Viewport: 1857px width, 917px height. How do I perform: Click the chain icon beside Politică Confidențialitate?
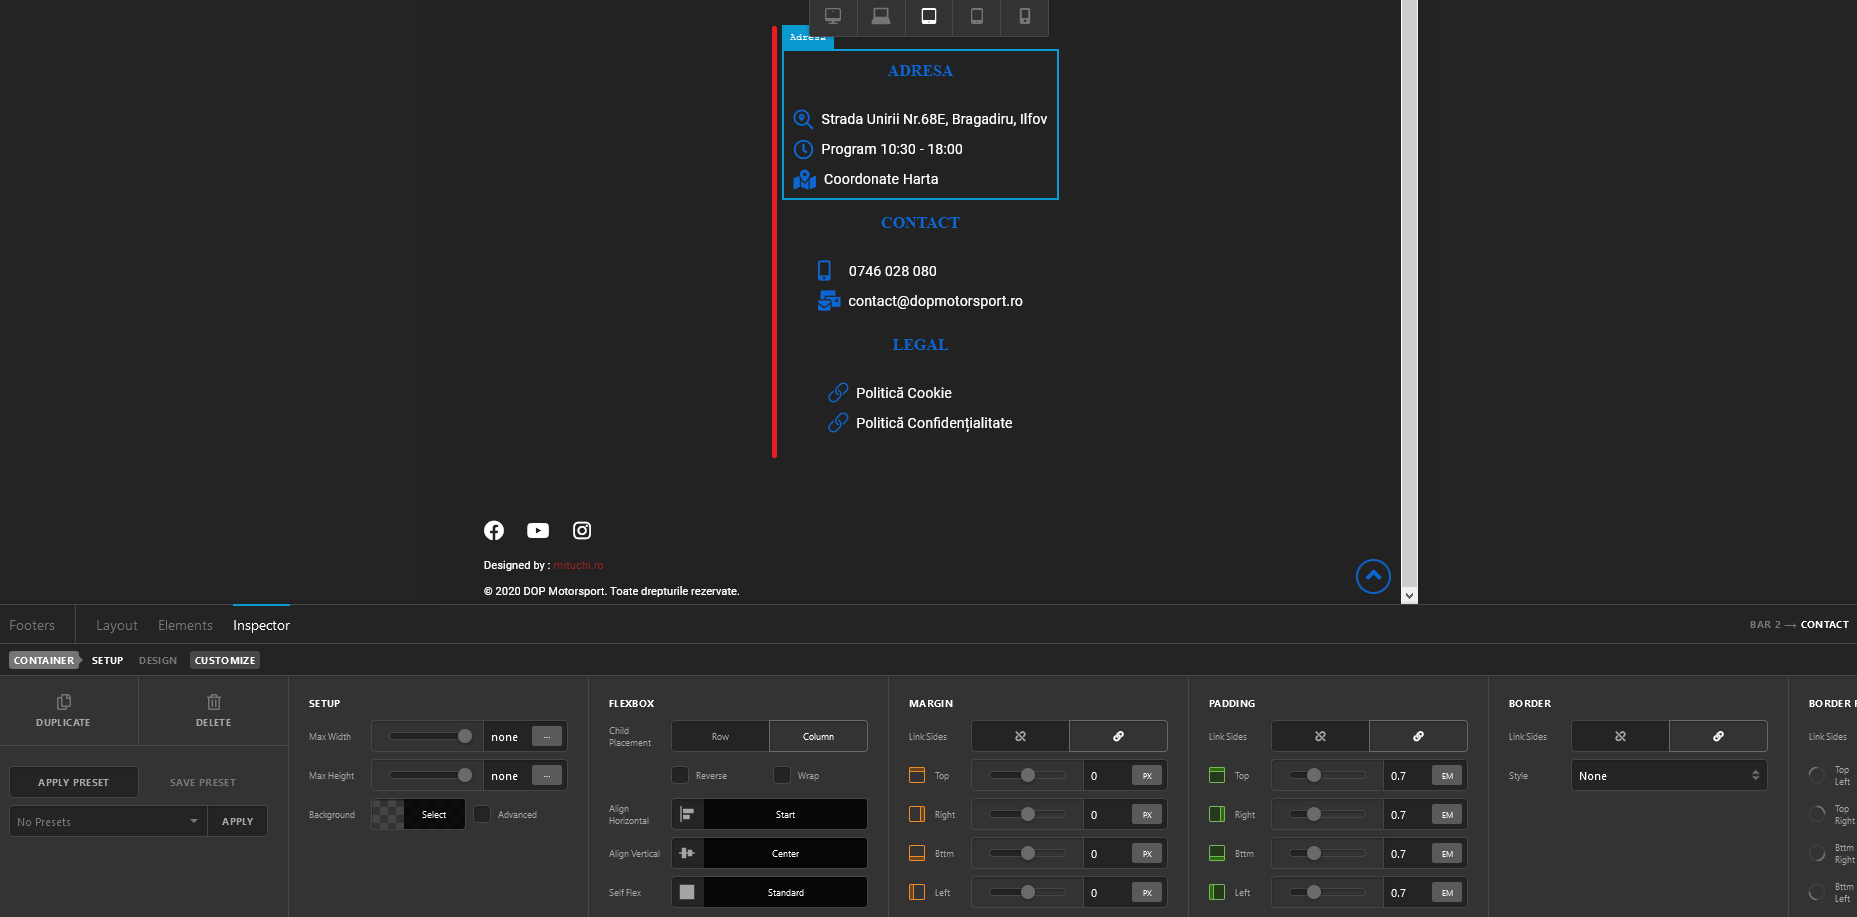[838, 423]
